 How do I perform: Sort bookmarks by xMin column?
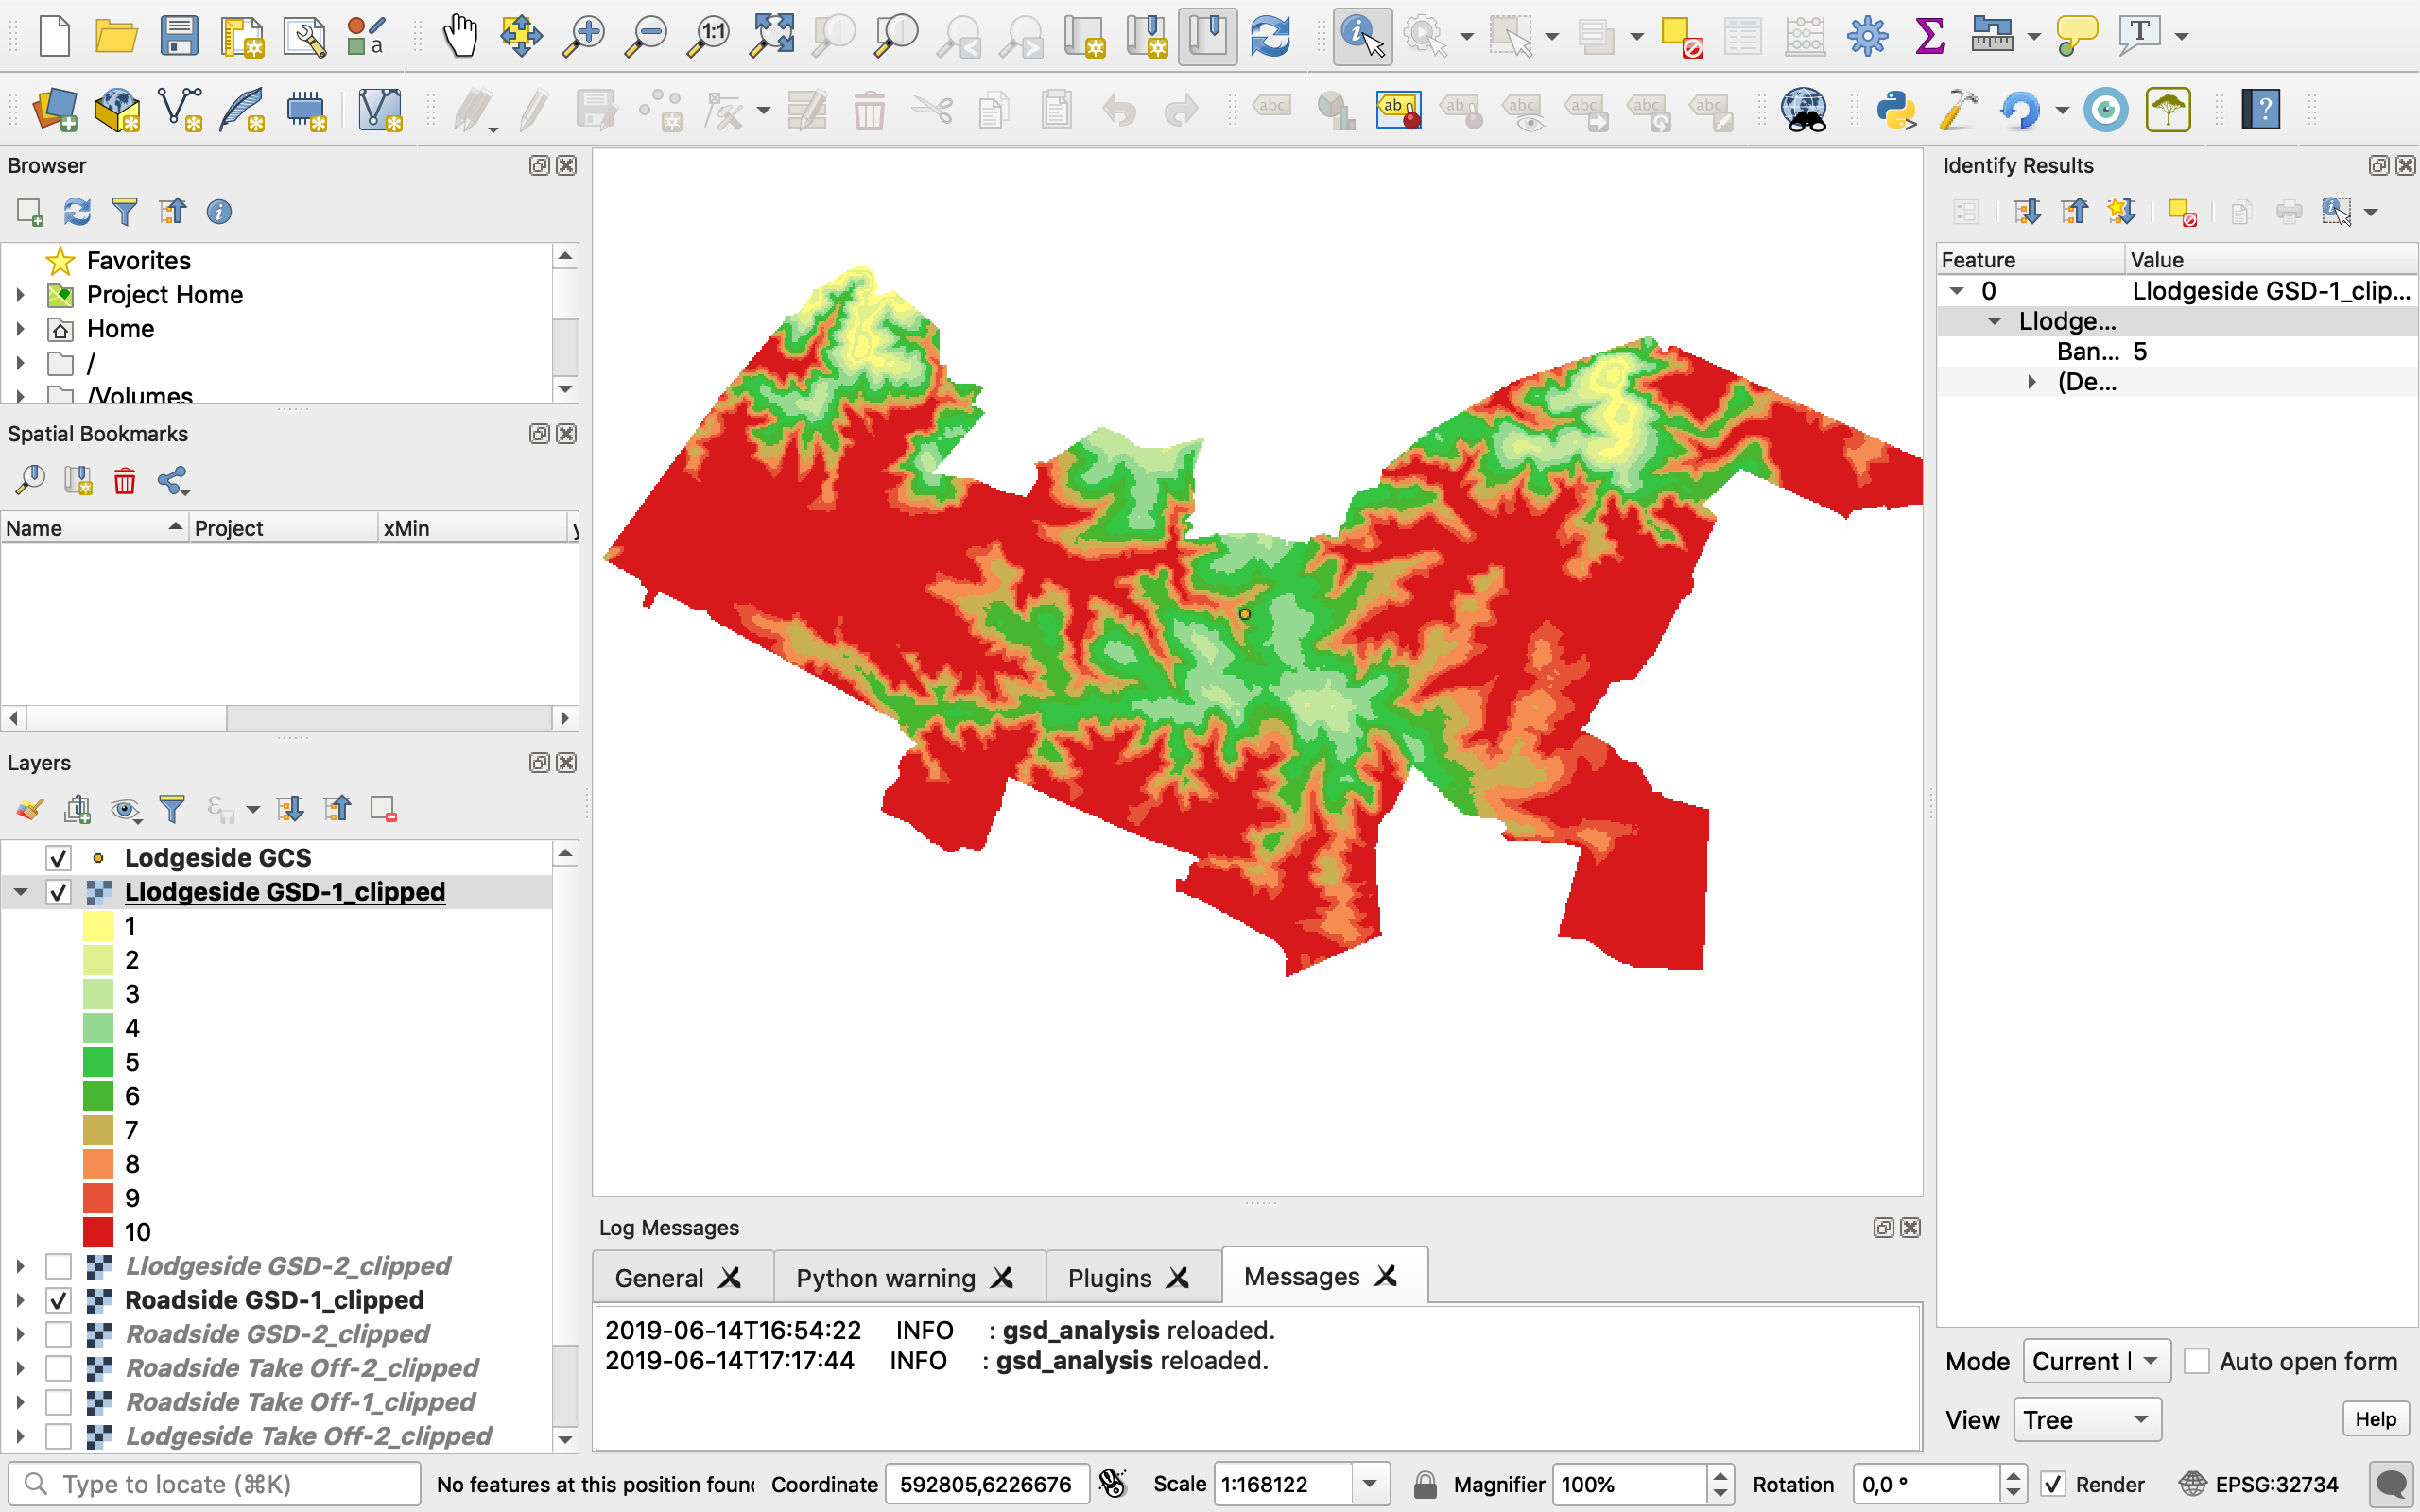pos(472,528)
